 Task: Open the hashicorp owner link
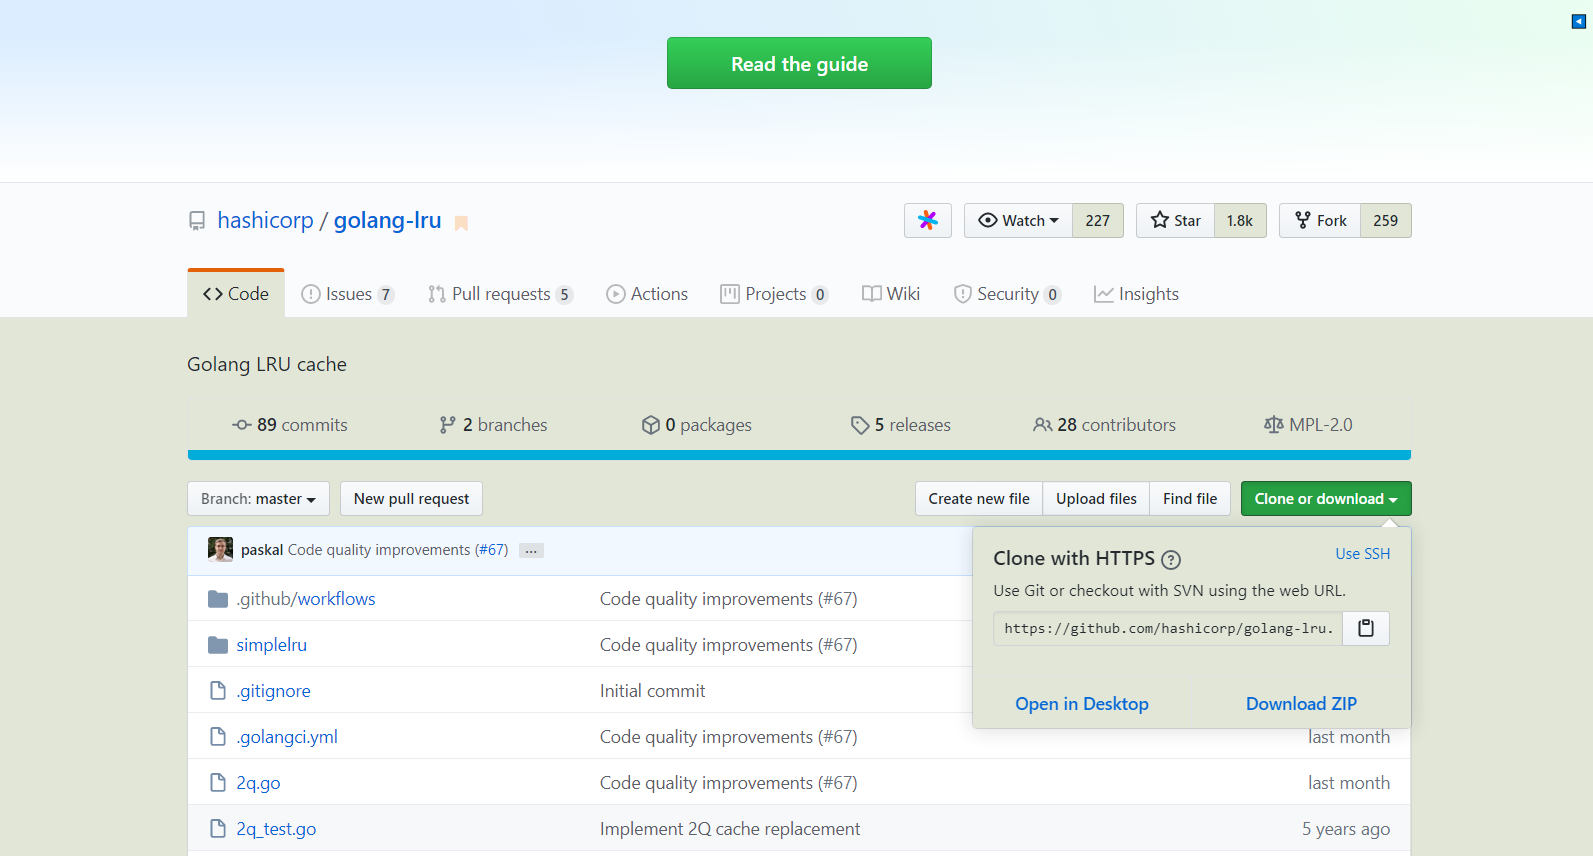pos(265,220)
